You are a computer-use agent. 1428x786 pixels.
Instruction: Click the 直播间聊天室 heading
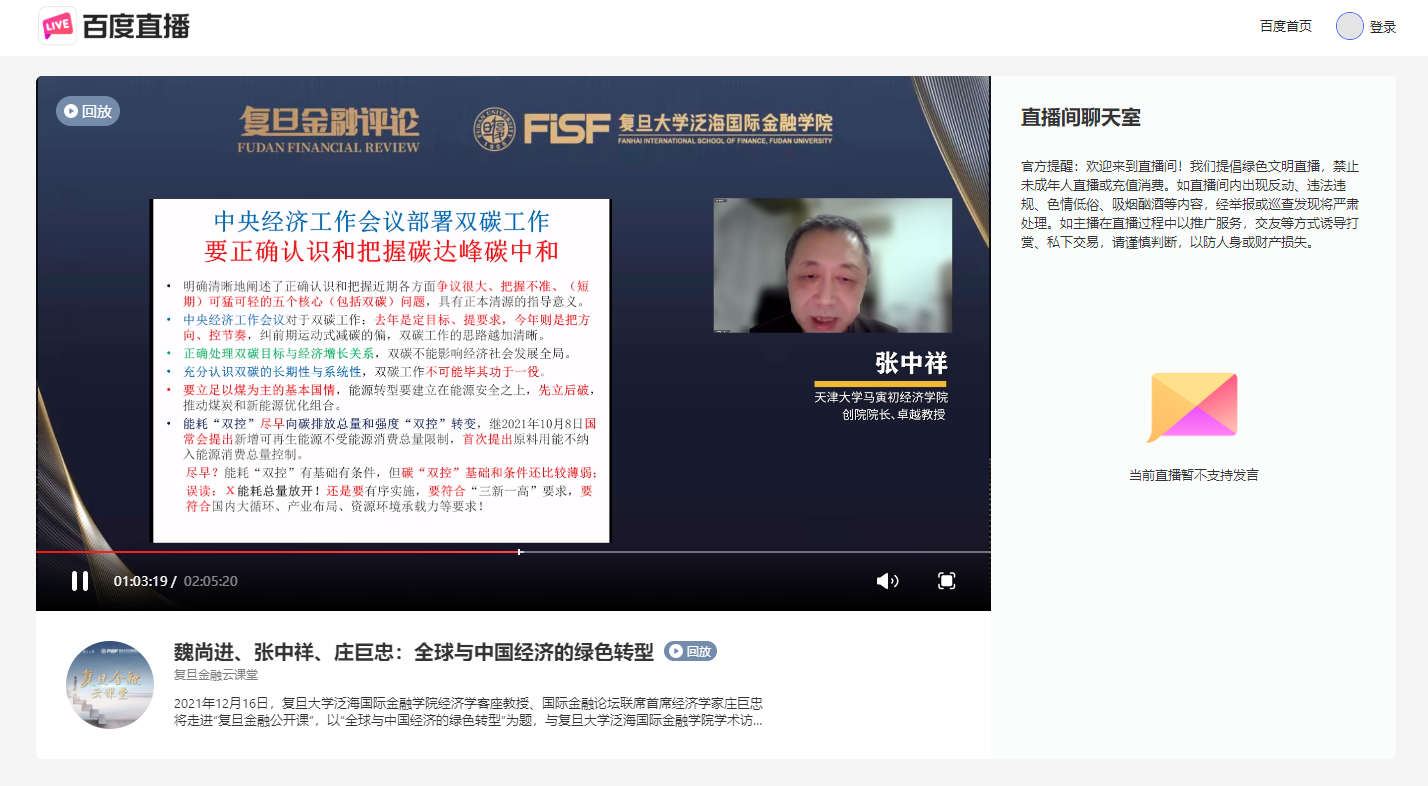pyautogui.click(x=1080, y=118)
